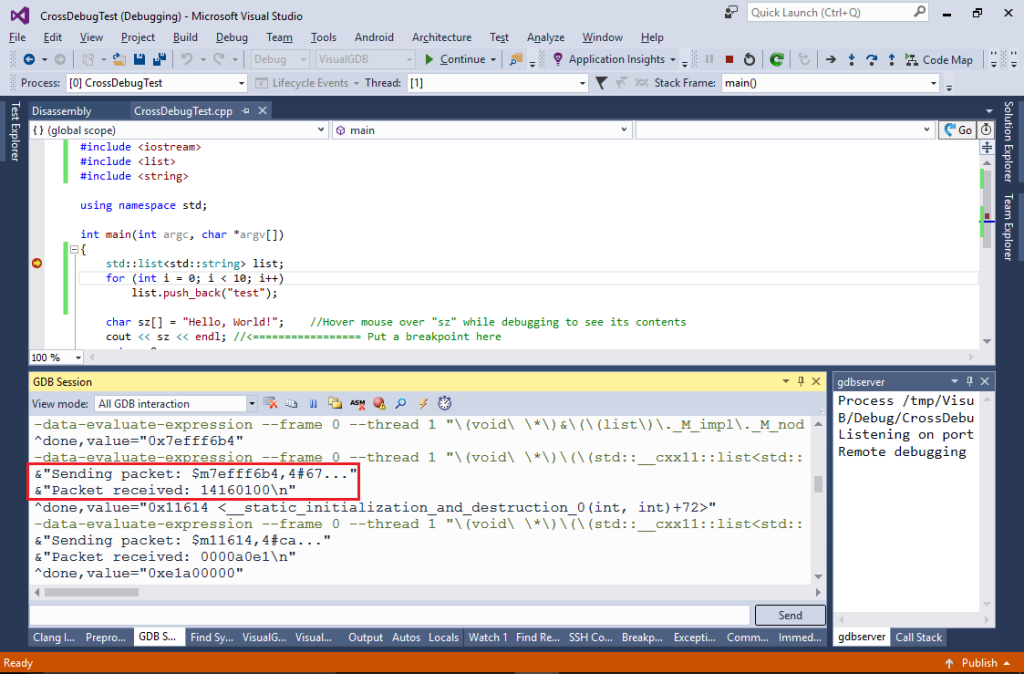The width and height of the screenshot is (1024, 674).
Task: Pause GDB output with the pause icon
Action: pos(313,403)
